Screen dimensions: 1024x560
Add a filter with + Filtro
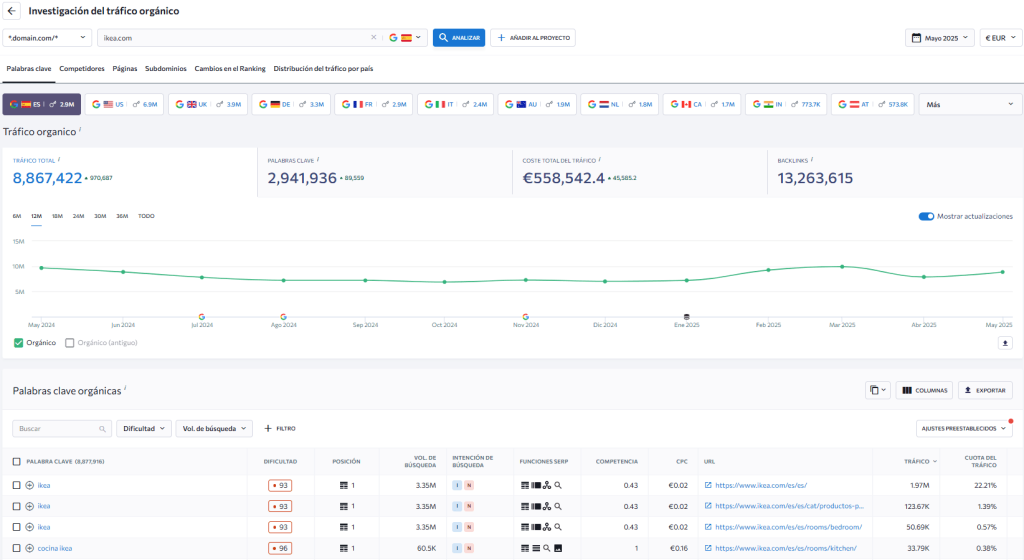(280, 429)
